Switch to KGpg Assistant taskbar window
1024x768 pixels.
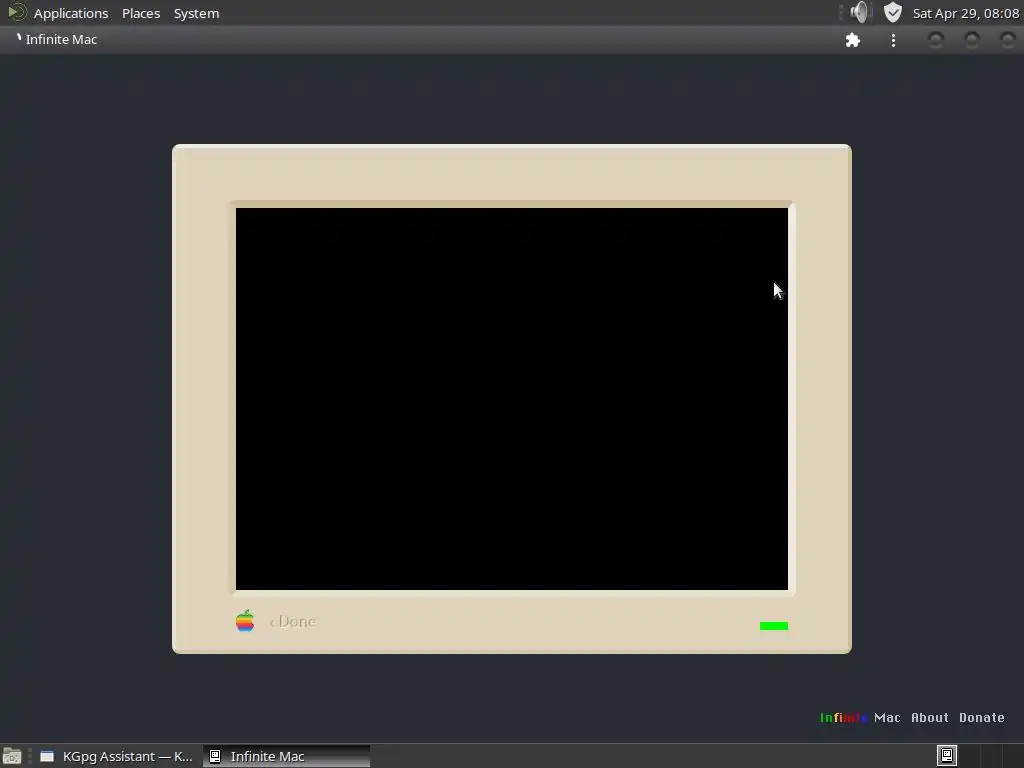(116, 756)
